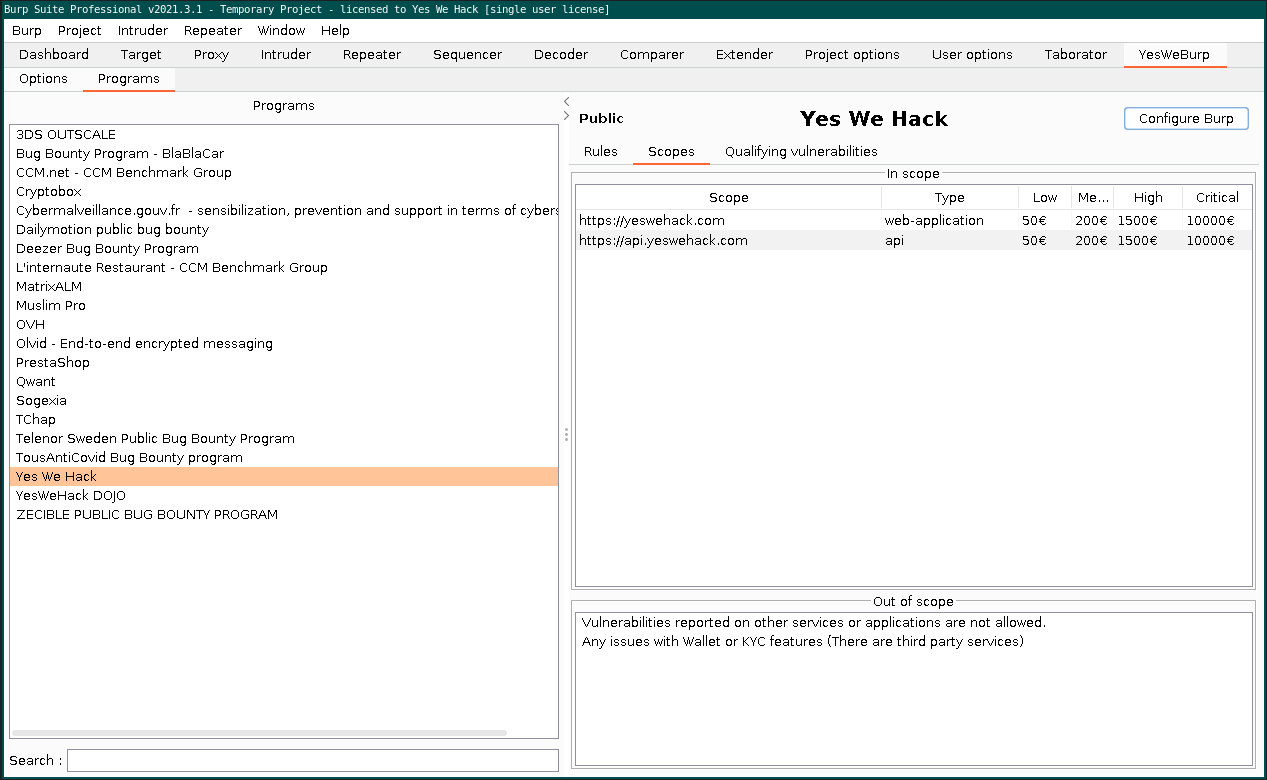Select the YesWeHack DOJO program

[284, 496]
